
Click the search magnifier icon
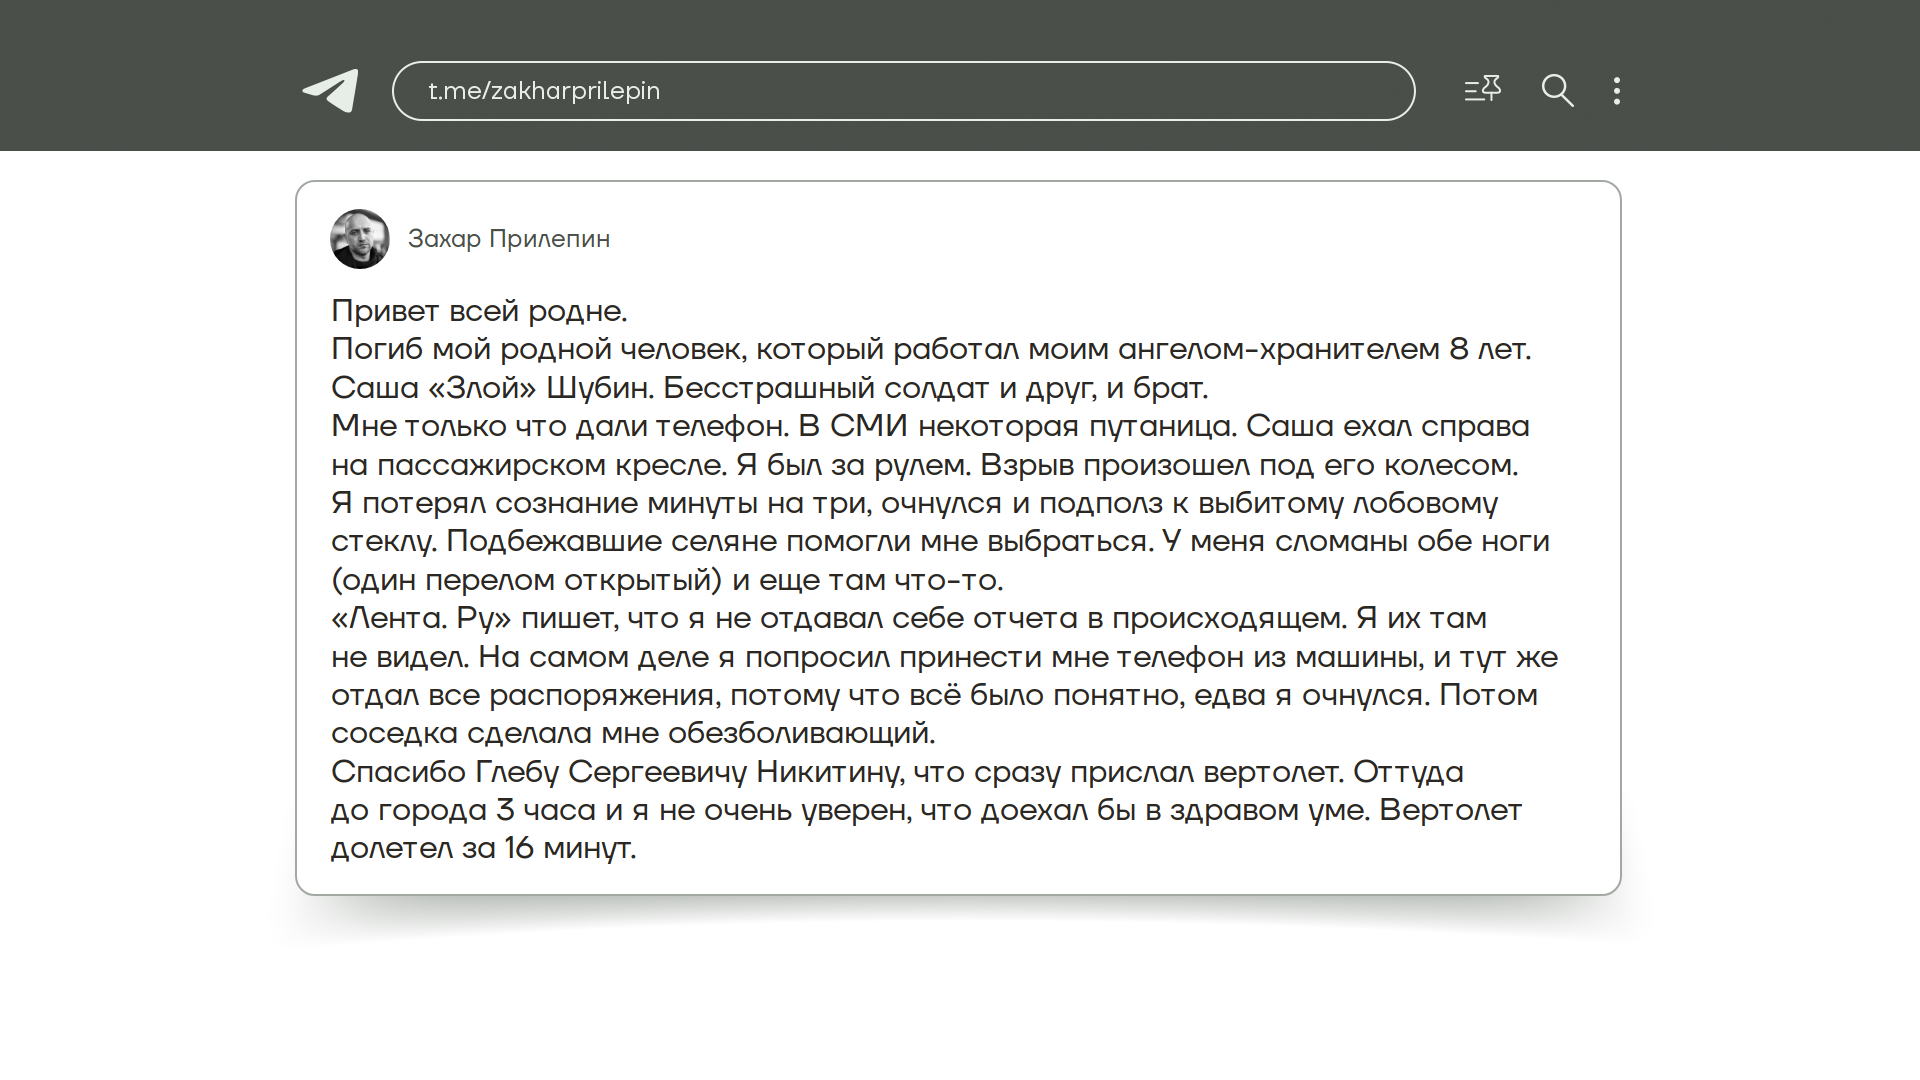1557,91
